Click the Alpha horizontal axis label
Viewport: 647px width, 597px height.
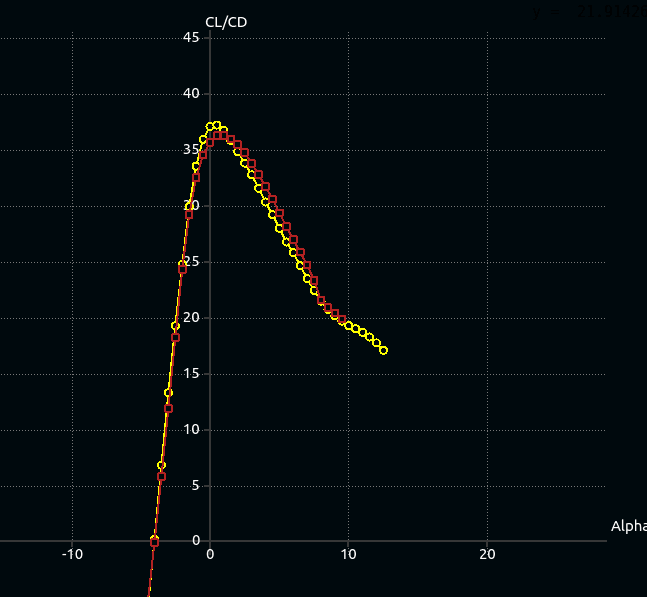pos(628,526)
